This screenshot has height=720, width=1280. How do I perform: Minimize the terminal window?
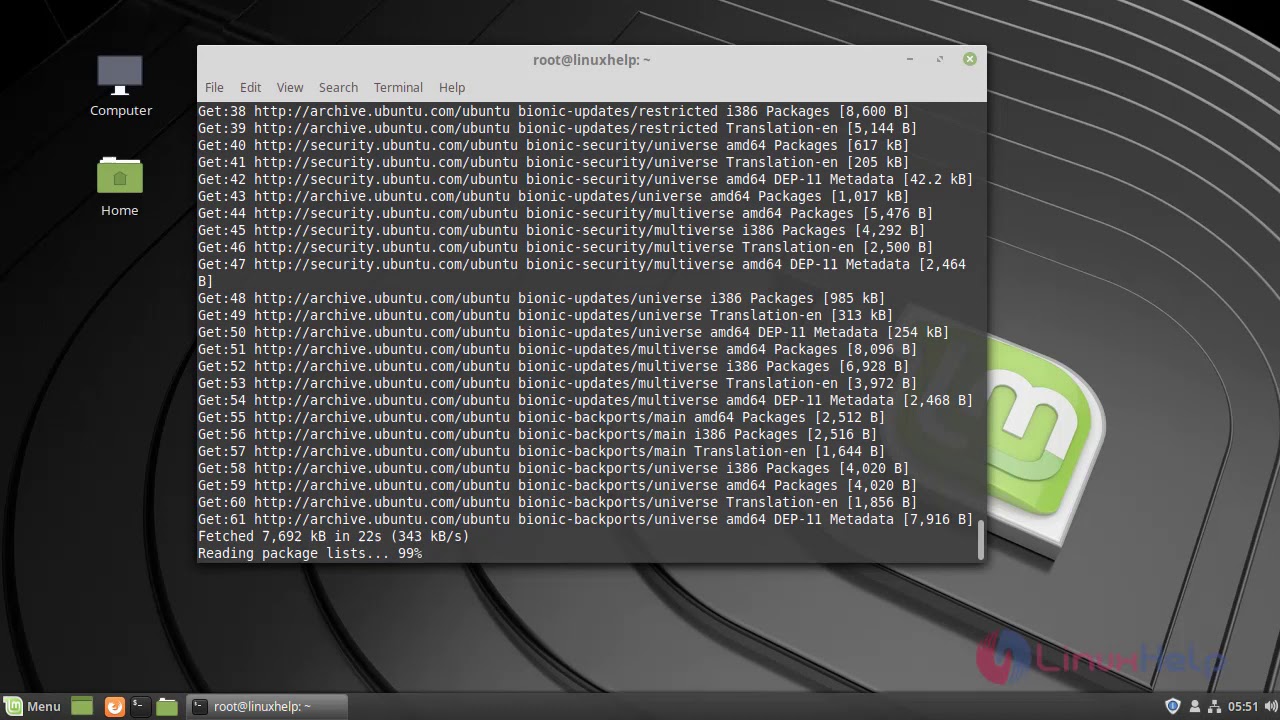click(x=910, y=59)
